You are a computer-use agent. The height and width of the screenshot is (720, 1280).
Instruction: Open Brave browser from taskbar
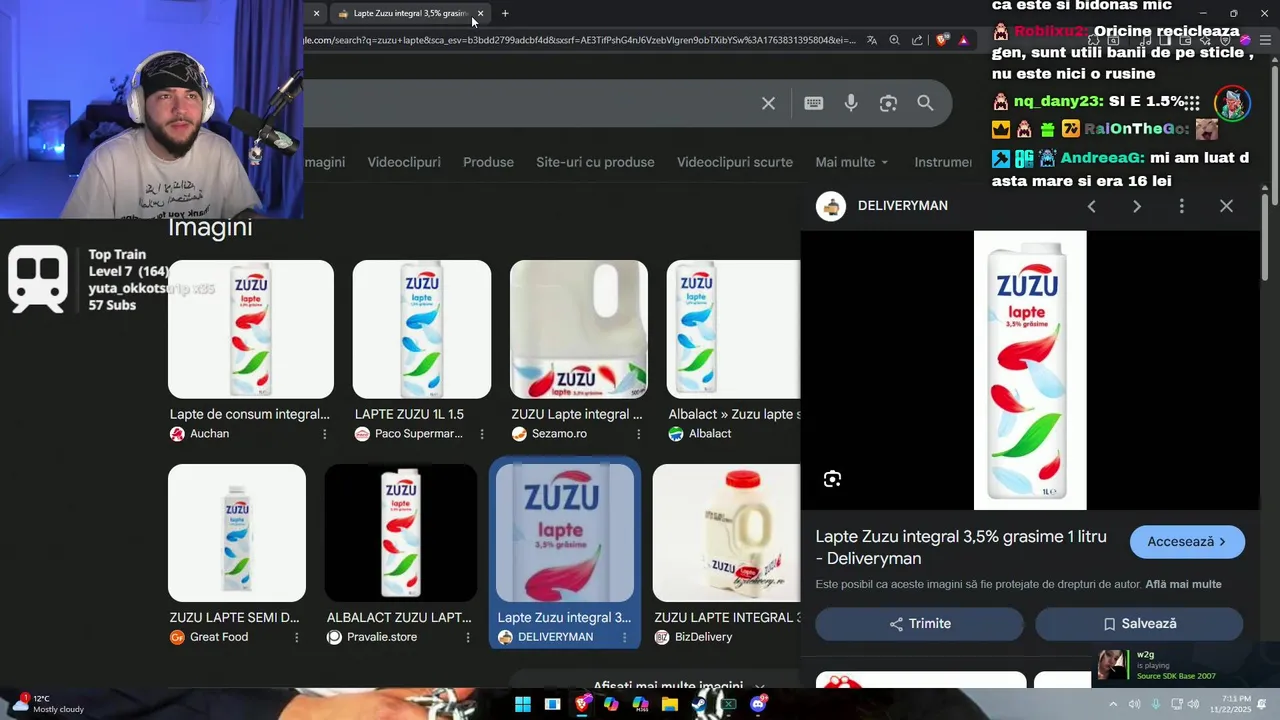coord(582,704)
